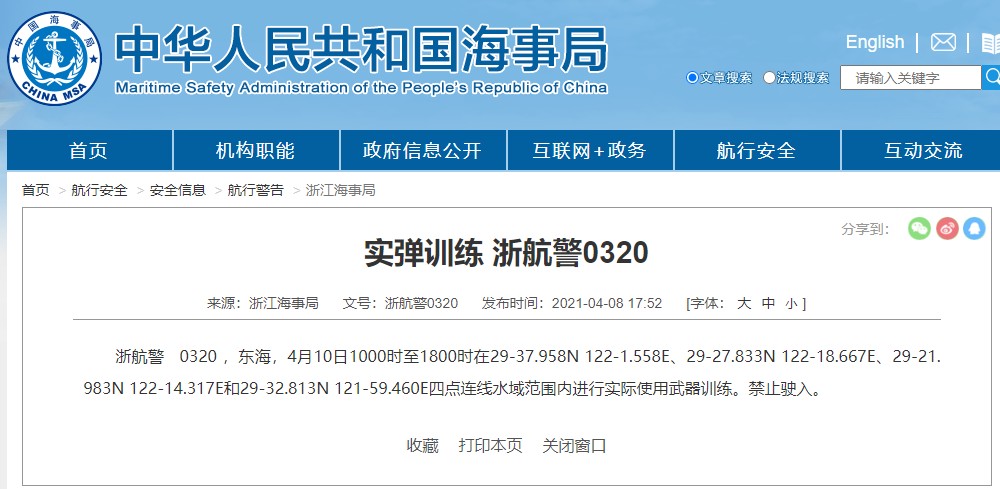Open the book icon beside the mail icon
1000x489 pixels.
point(990,43)
